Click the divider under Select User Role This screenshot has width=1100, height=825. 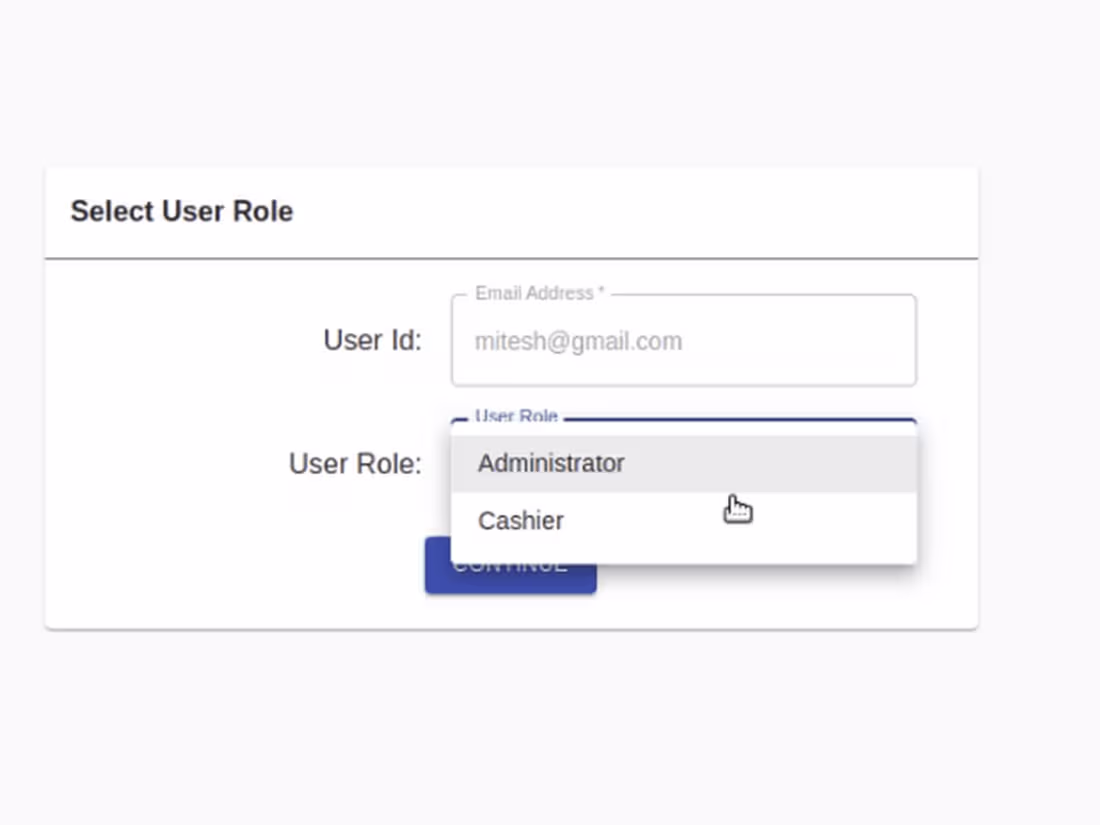pos(511,256)
